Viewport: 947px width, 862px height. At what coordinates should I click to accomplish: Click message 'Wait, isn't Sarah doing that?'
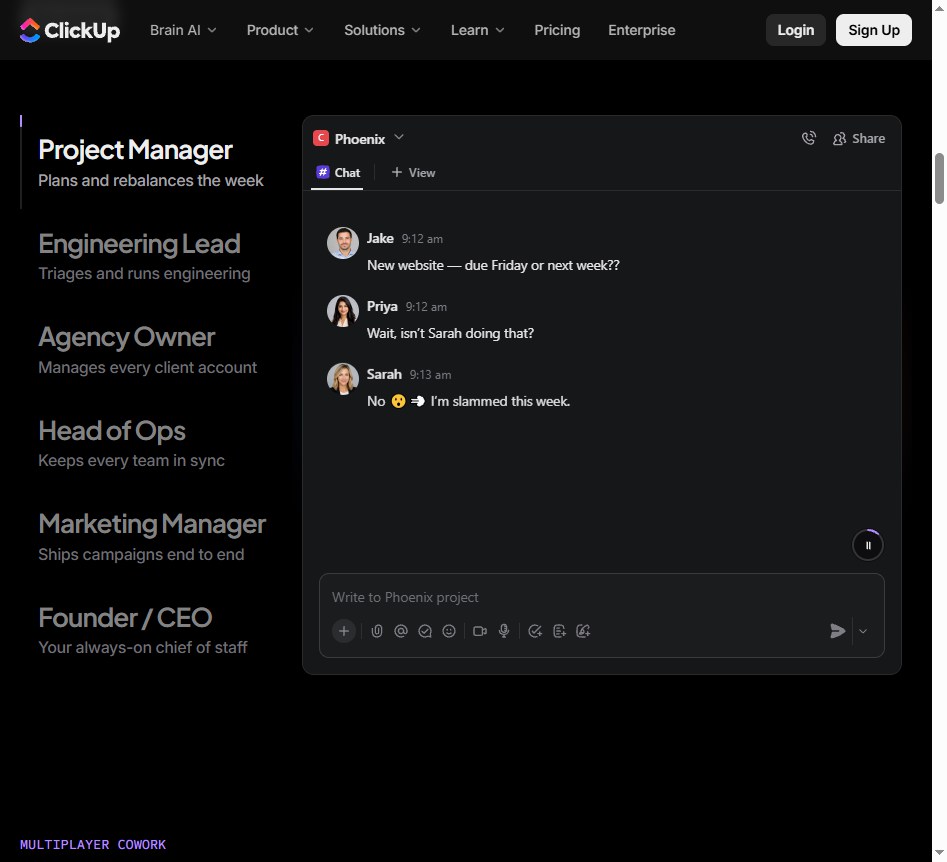point(450,333)
